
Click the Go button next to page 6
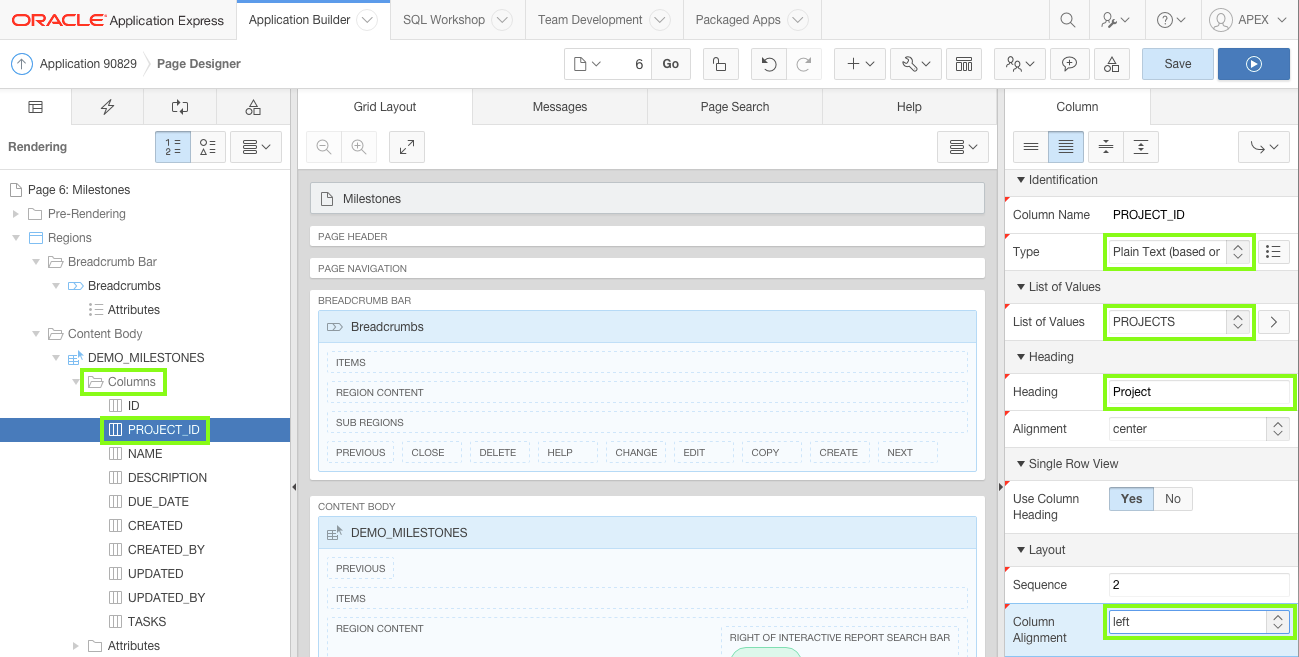(x=670, y=63)
